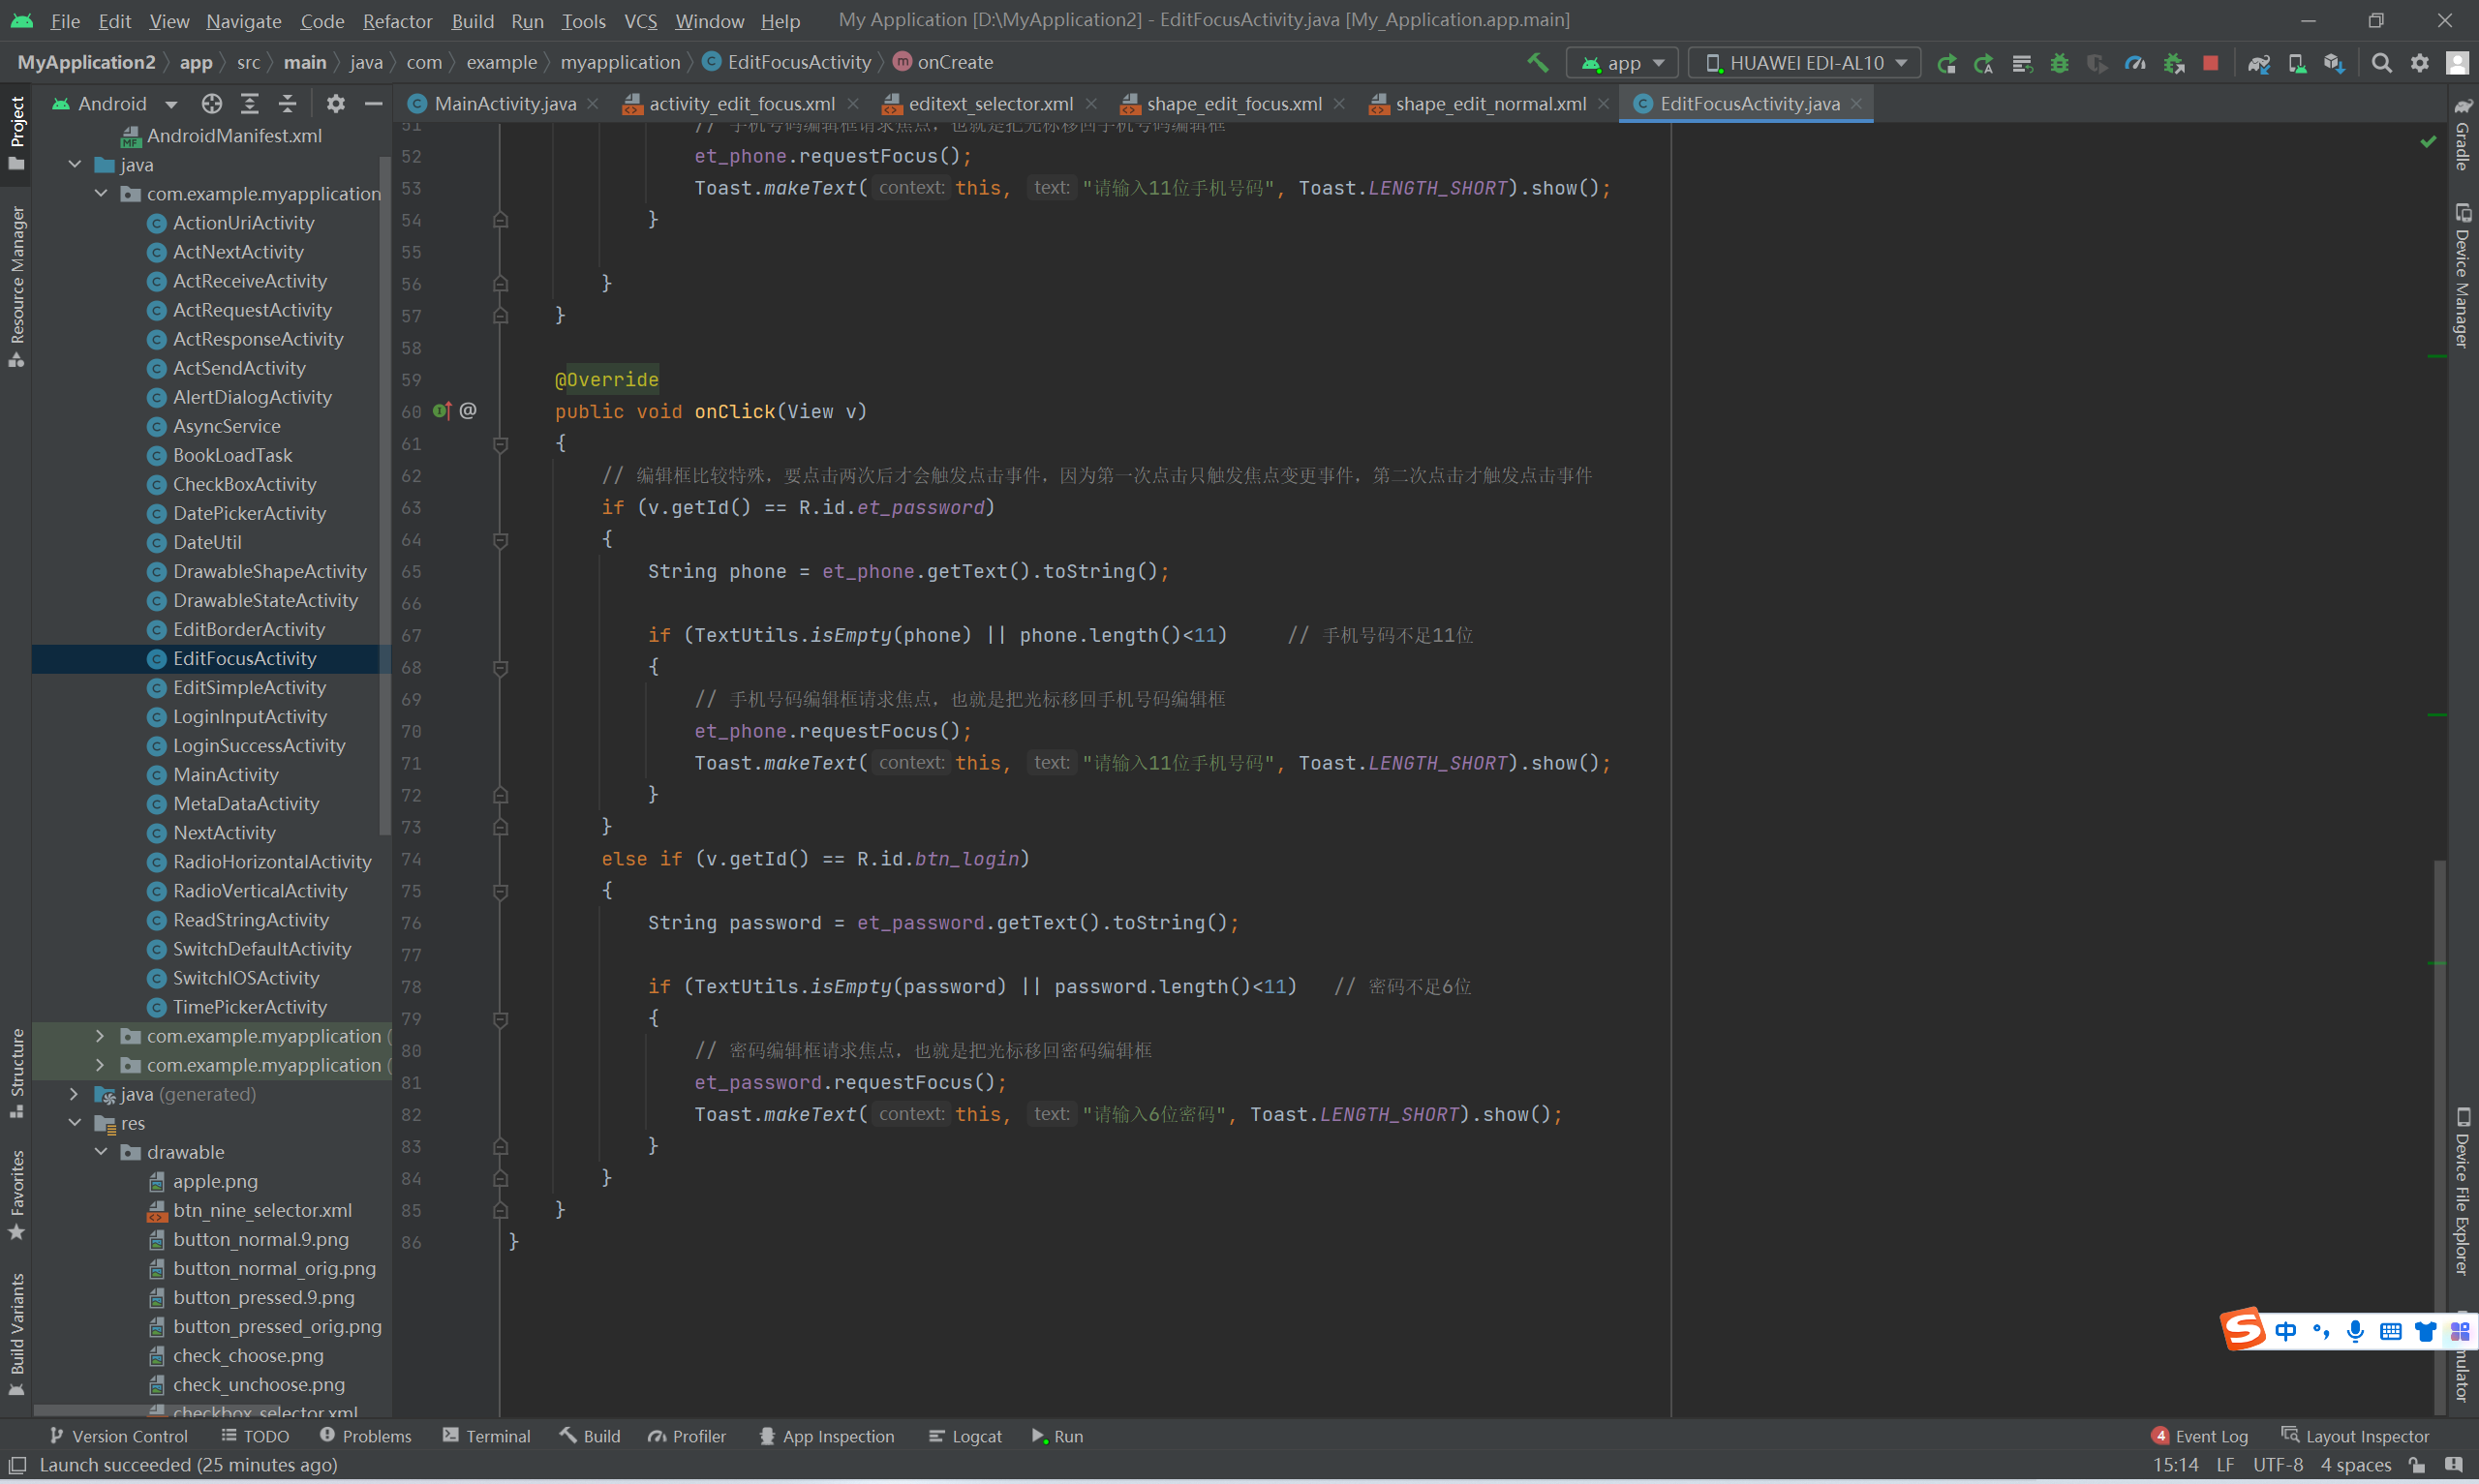The image size is (2479, 1484).
Task: Toggle fold marker at line 60 onClick
Action: (500, 444)
